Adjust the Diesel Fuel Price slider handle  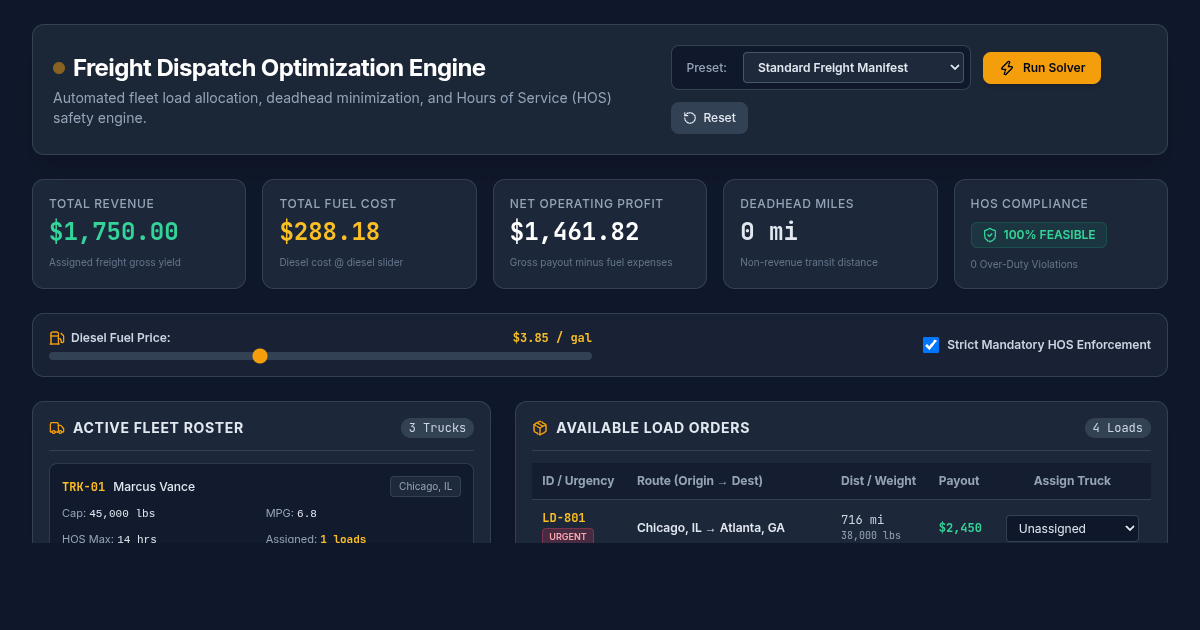point(260,356)
